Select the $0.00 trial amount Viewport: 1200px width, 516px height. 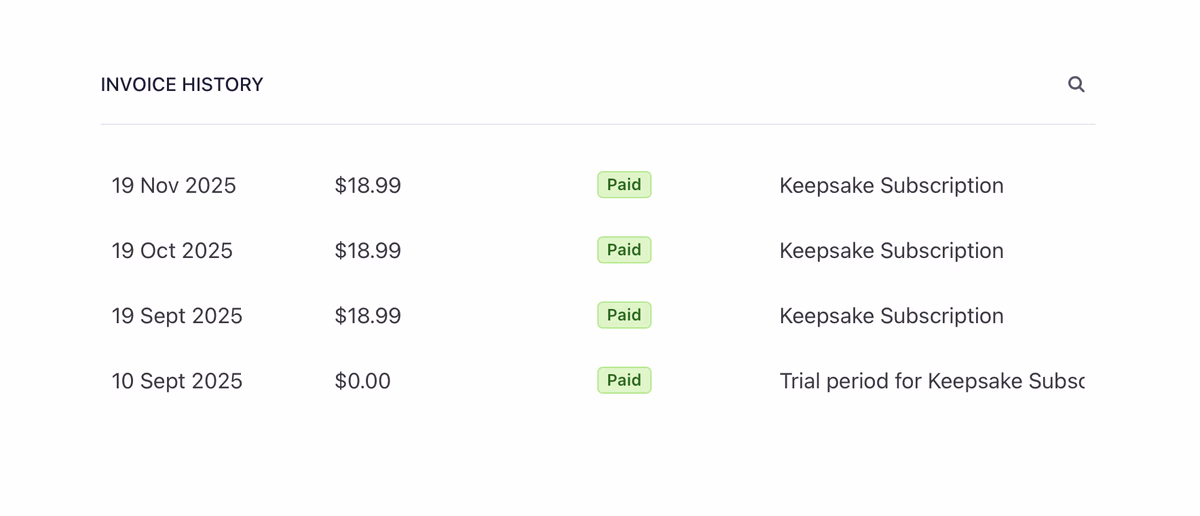(x=362, y=381)
